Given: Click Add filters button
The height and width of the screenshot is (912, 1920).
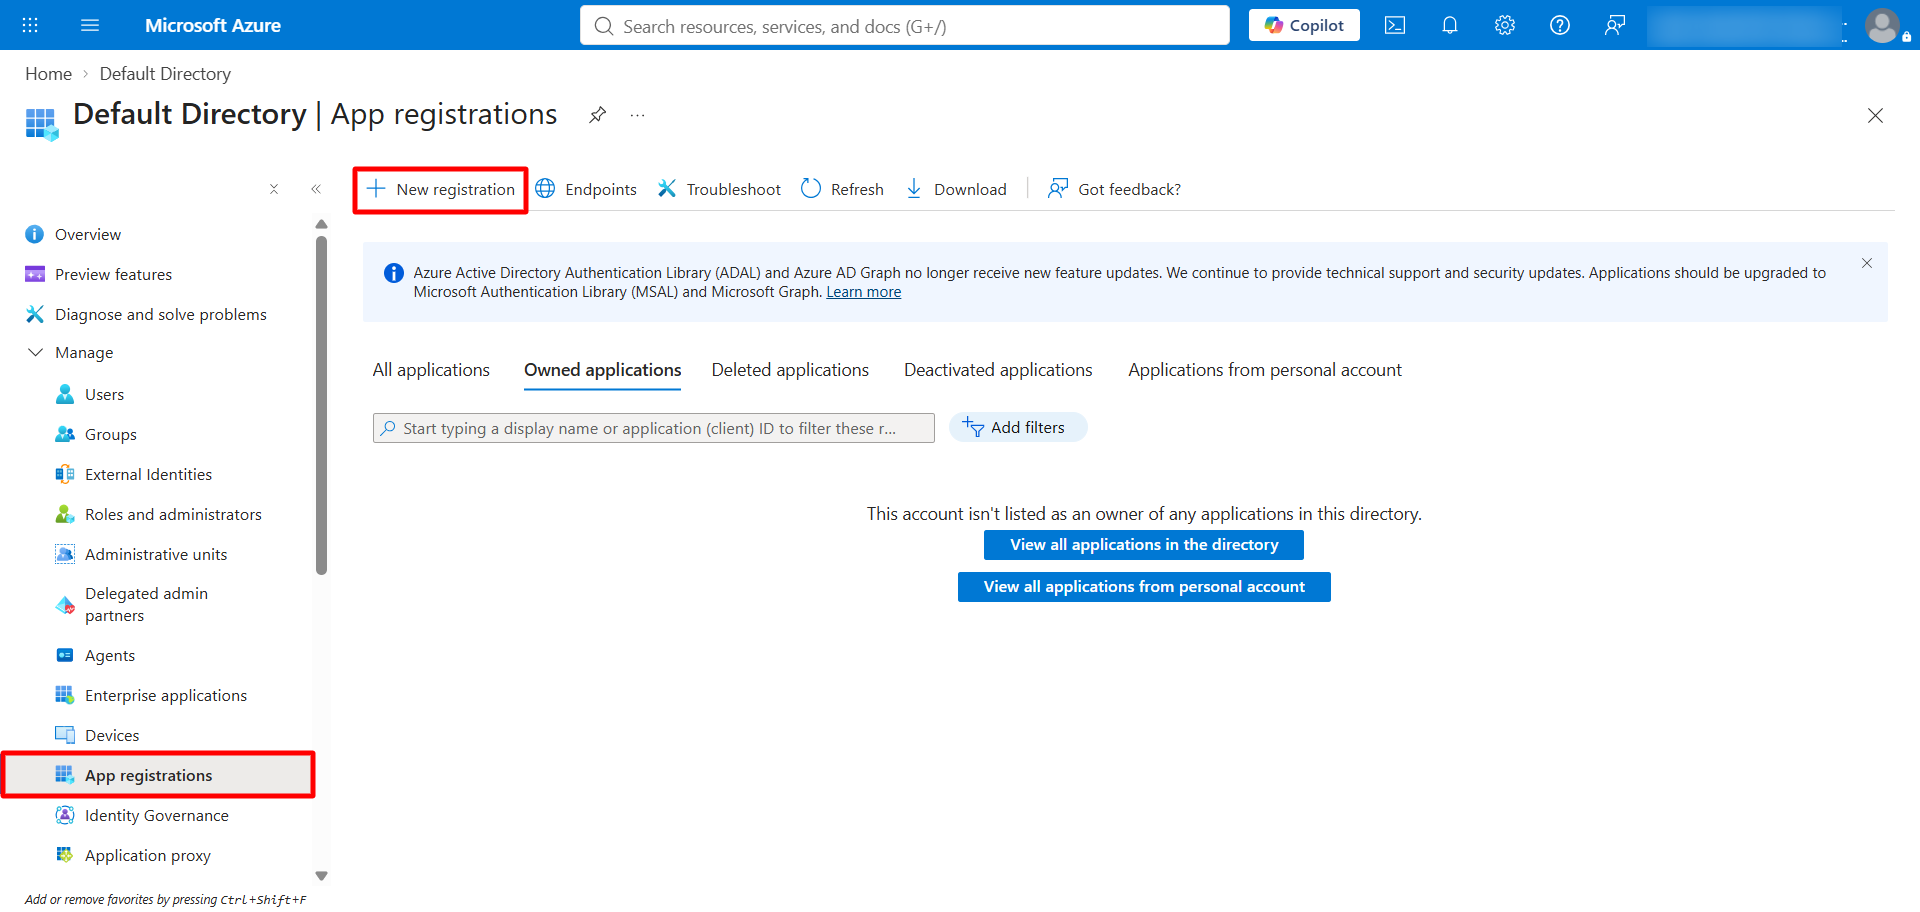Looking at the screenshot, I should click(x=1018, y=427).
